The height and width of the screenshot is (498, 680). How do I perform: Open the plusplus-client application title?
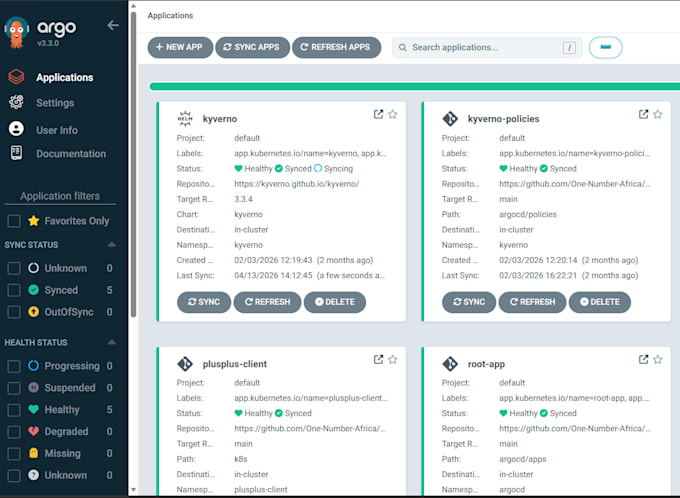tap(235, 364)
